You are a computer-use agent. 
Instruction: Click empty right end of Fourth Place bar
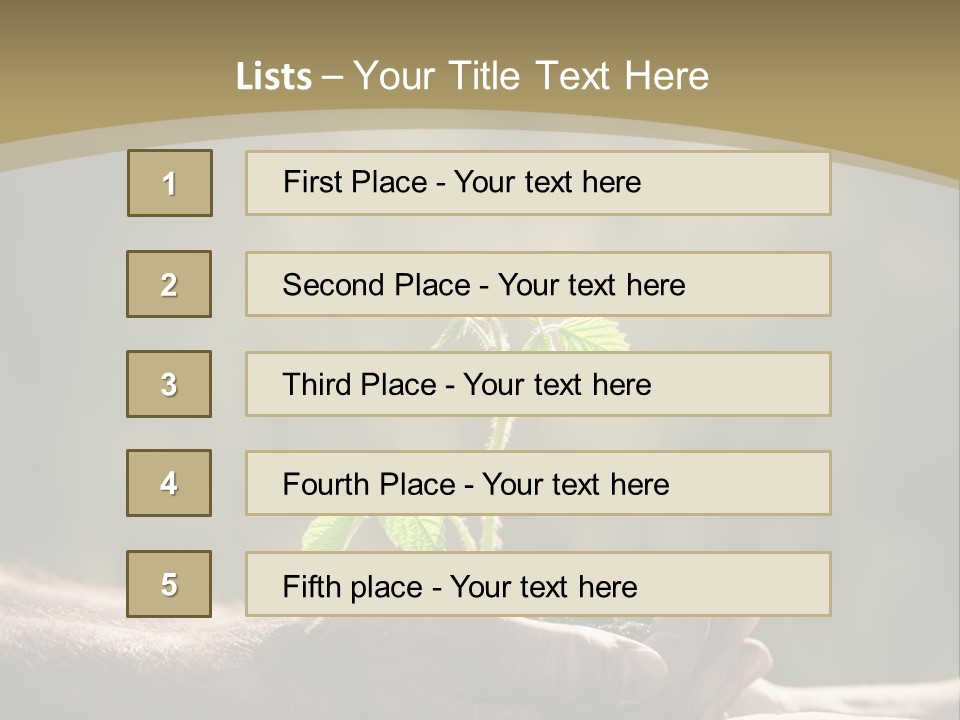pos(770,483)
